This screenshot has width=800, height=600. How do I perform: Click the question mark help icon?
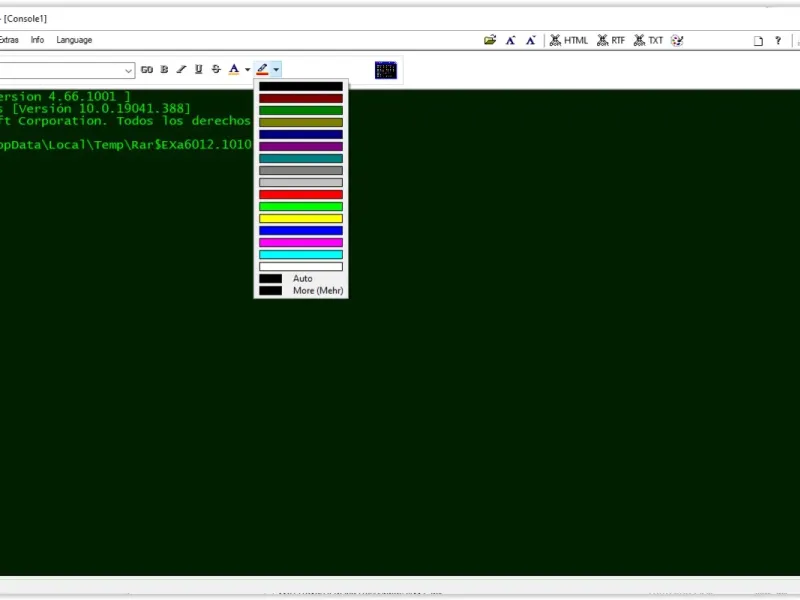coord(777,41)
